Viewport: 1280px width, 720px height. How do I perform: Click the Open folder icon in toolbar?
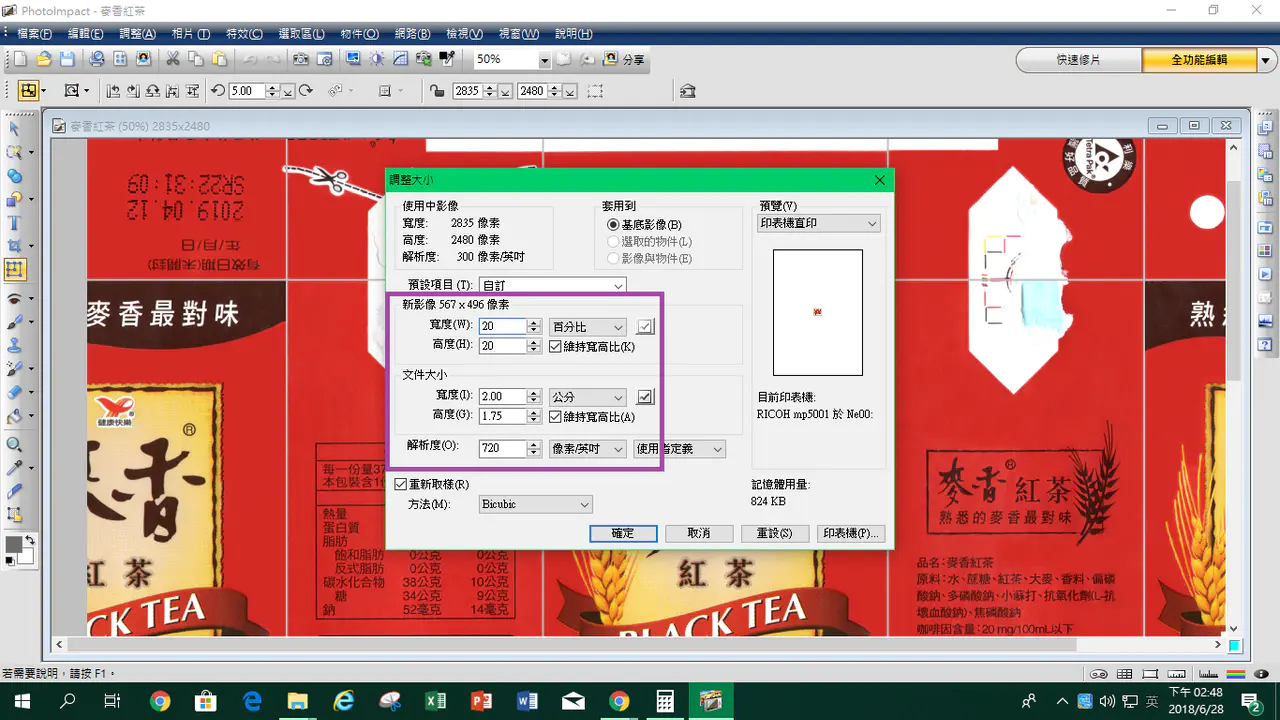[44, 59]
